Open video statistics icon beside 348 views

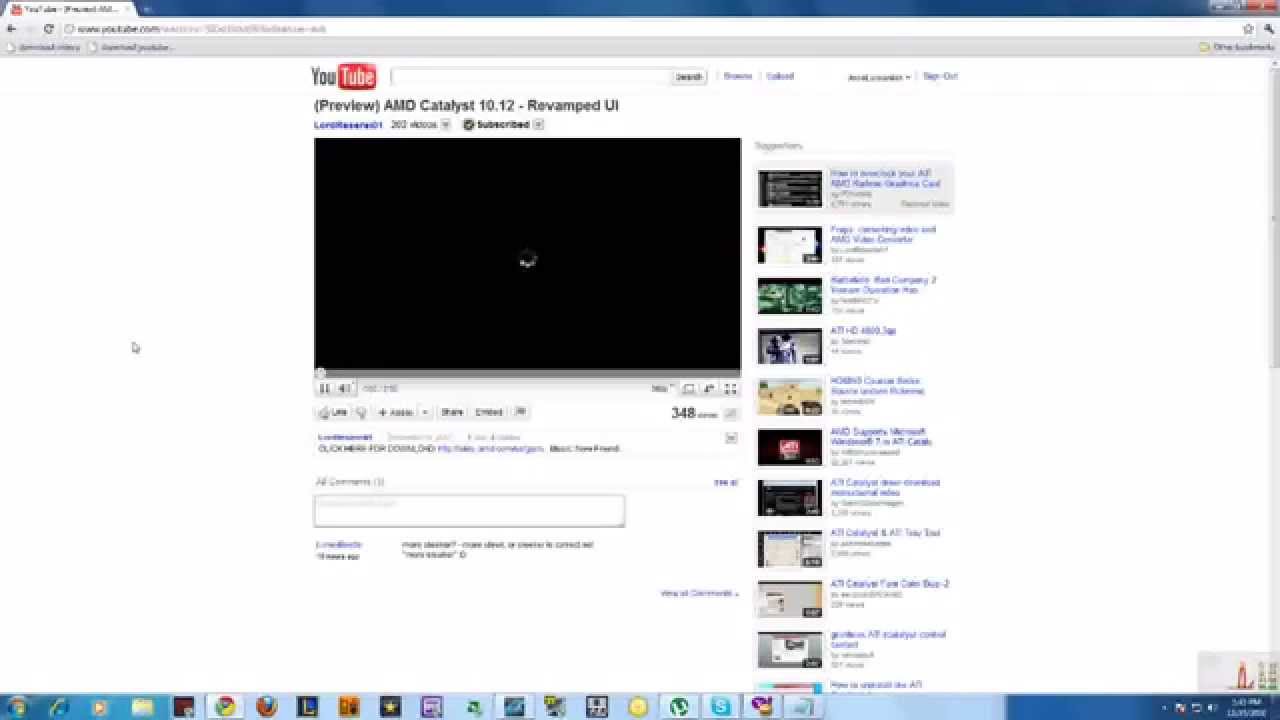(x=730, y=414)
